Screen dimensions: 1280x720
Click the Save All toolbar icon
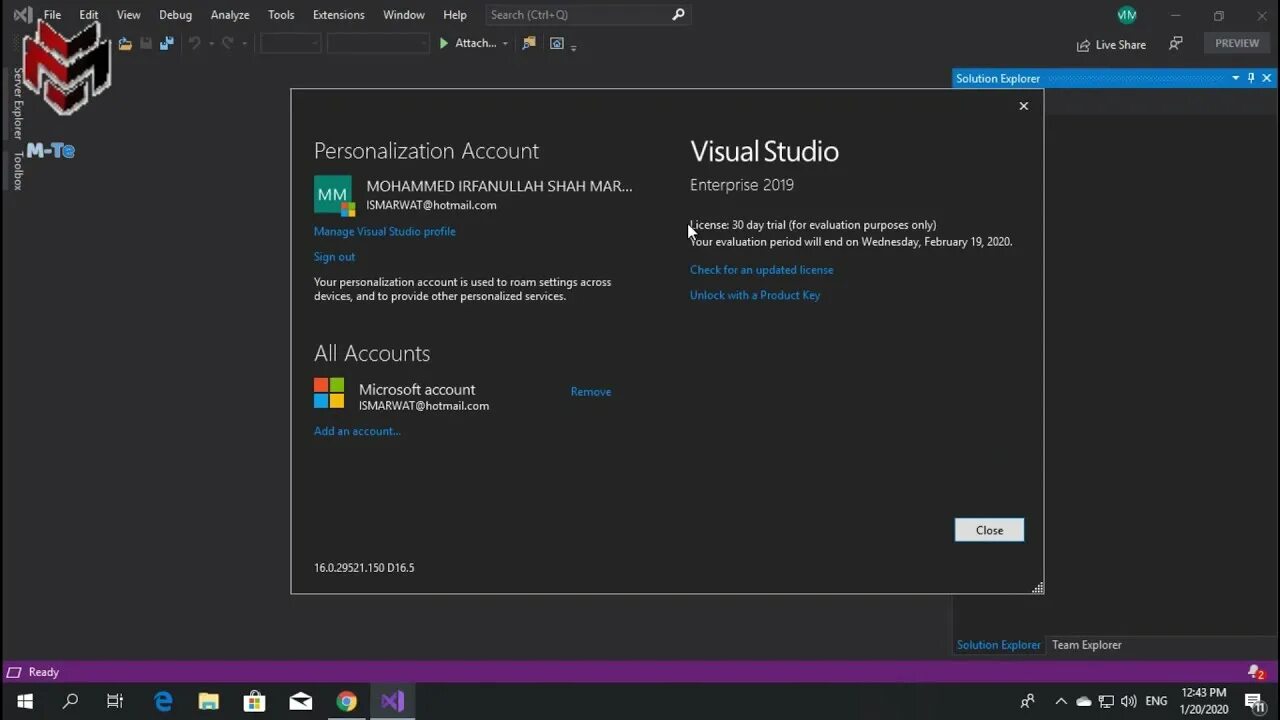(x=166, y=44)
